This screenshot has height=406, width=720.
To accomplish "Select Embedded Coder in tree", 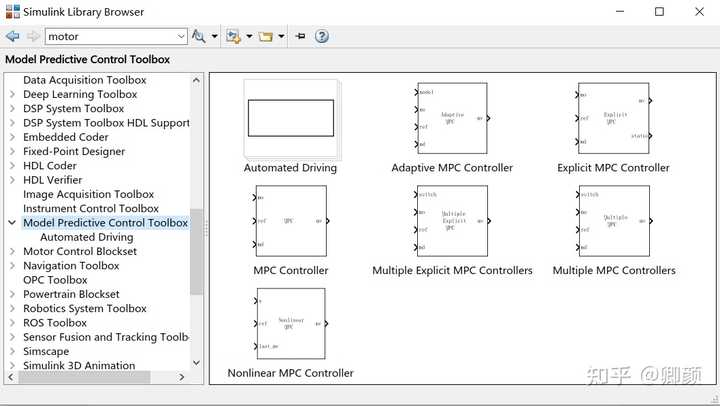I will tap(66, 137).
